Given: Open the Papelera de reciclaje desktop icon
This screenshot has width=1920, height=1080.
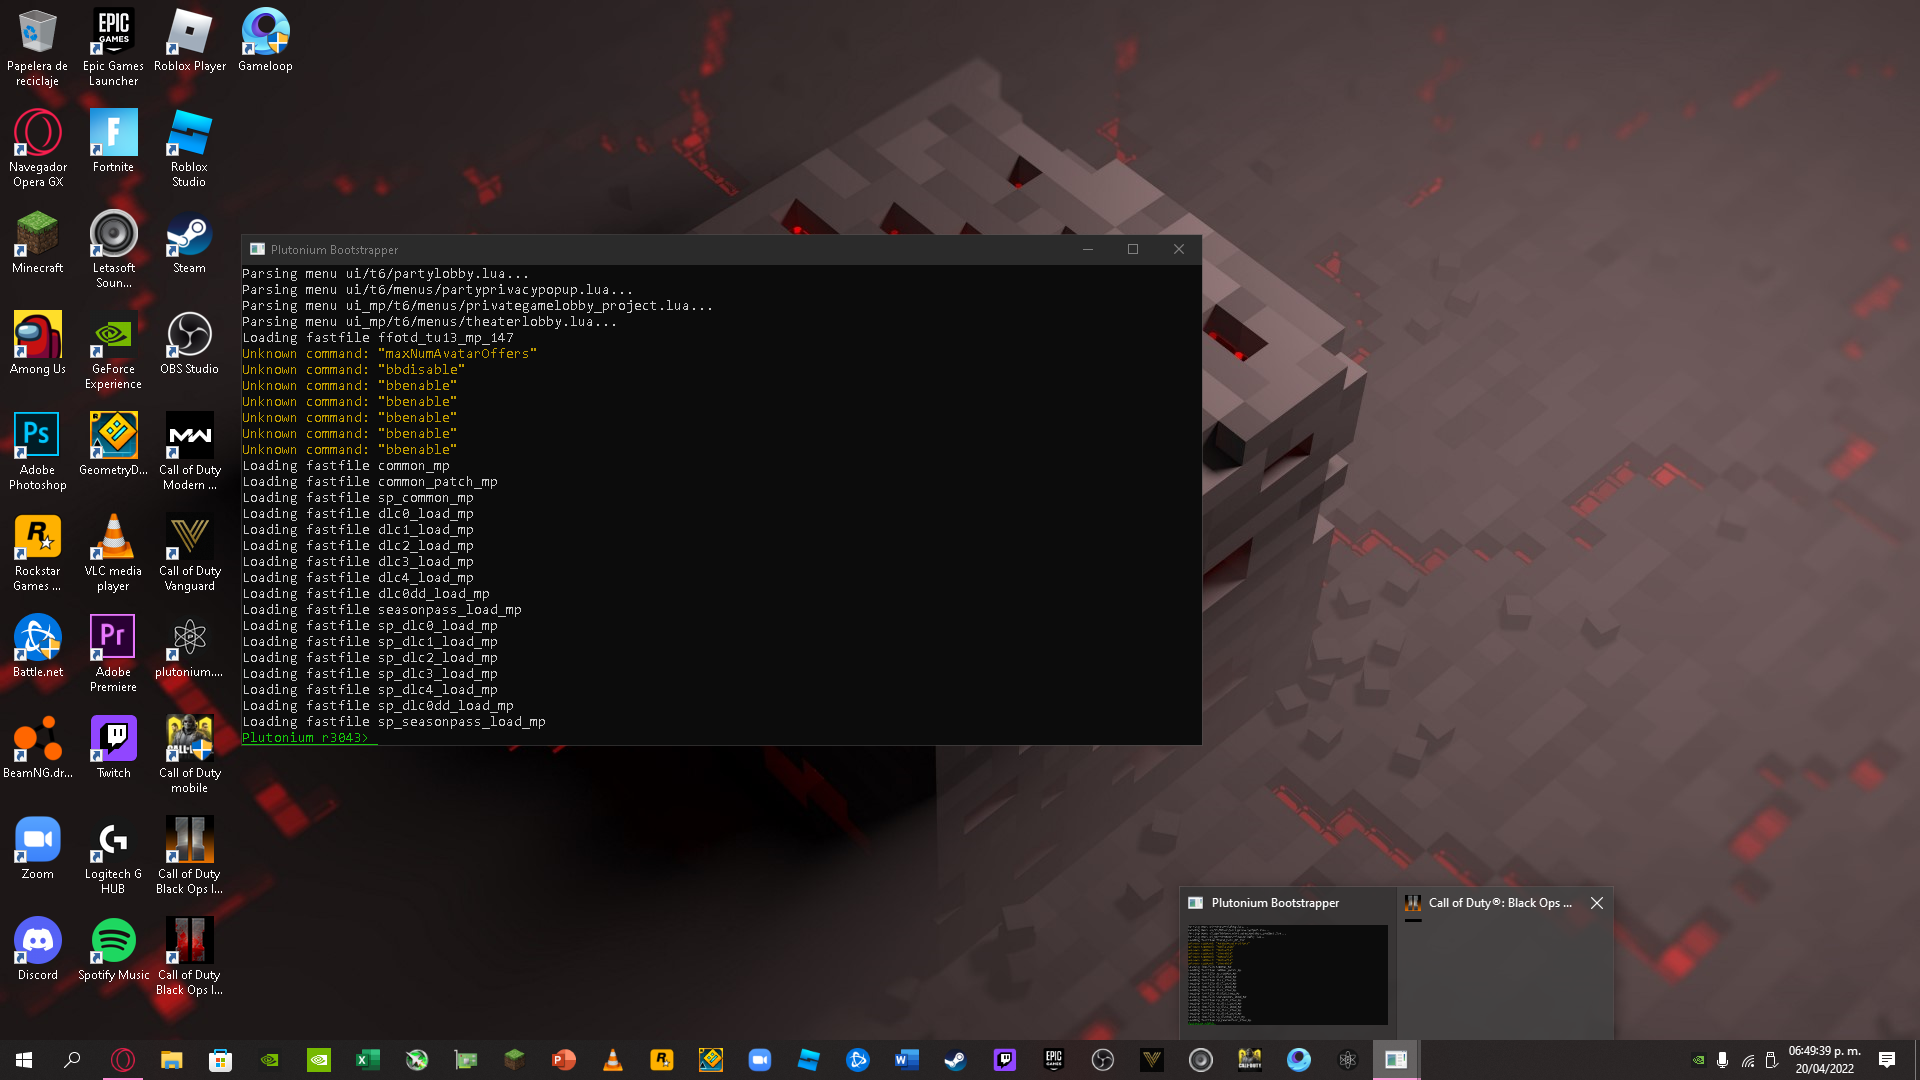Looking at the screenshot, I should [37, 47].
